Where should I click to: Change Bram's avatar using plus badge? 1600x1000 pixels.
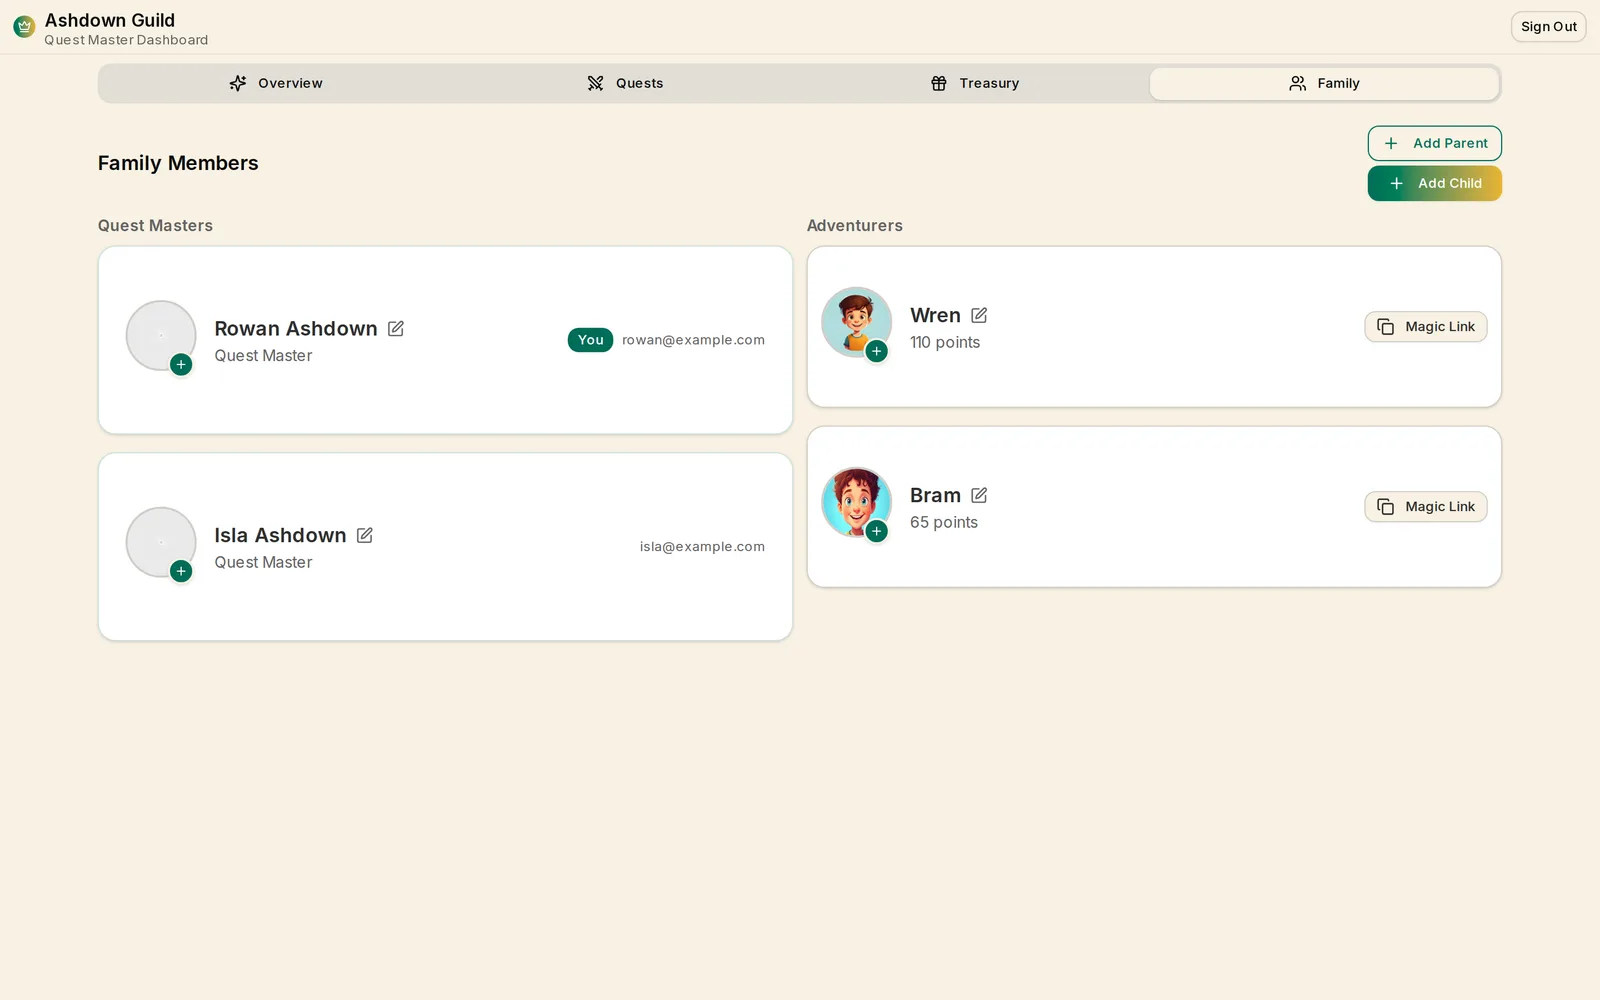click(x=877, y=531)
